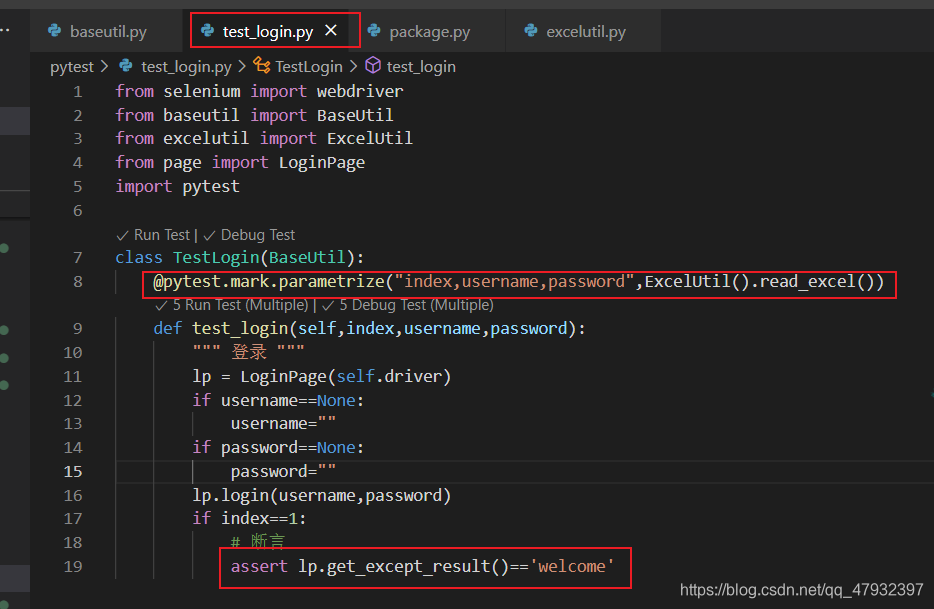The height and width of the screenshot is (609, 934).
Task: Click 'username==None' condition on line 12
Action: [288, 400]
